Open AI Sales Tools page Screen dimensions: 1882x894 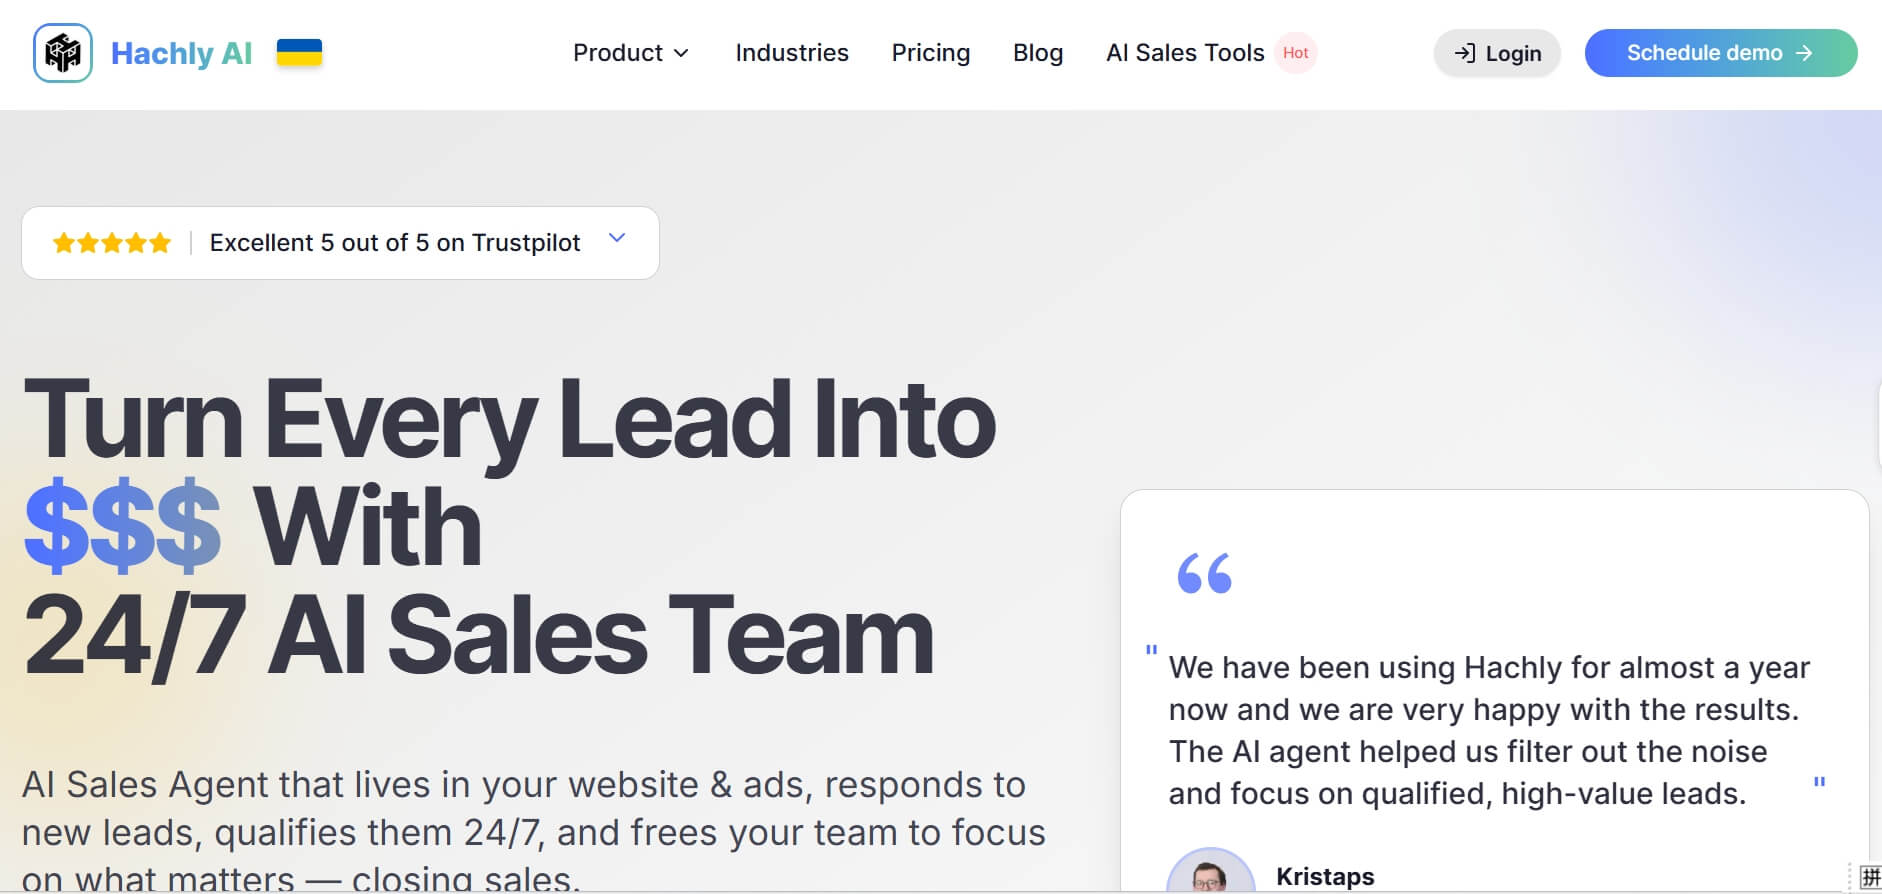click(1185, 53)
